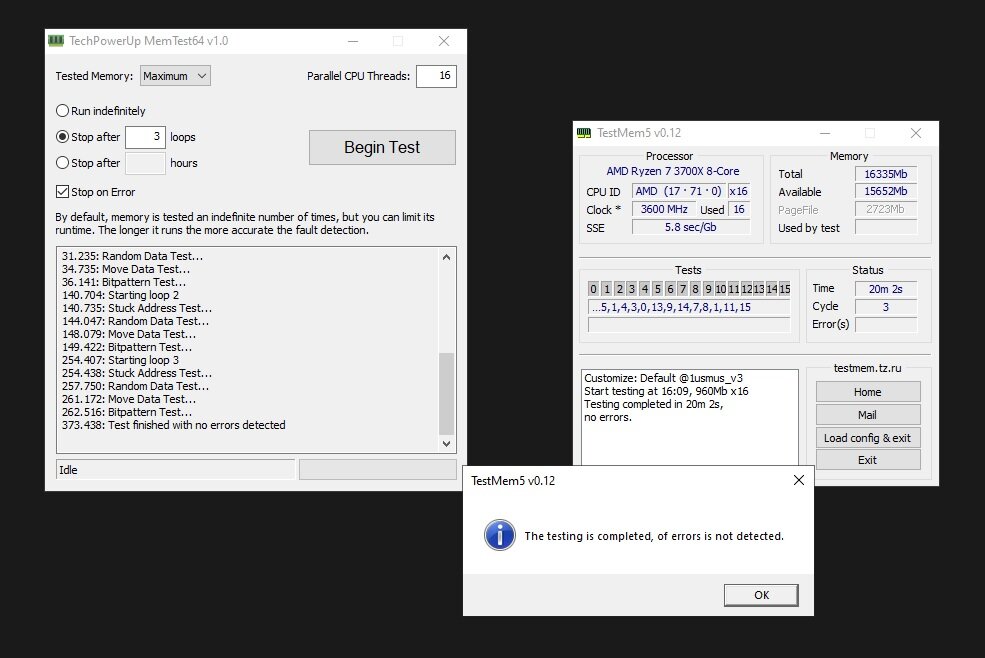Click the TestMem5 title bar RAM icon
The height and width of the screenshot is (658, 985).
pos(584,133)
